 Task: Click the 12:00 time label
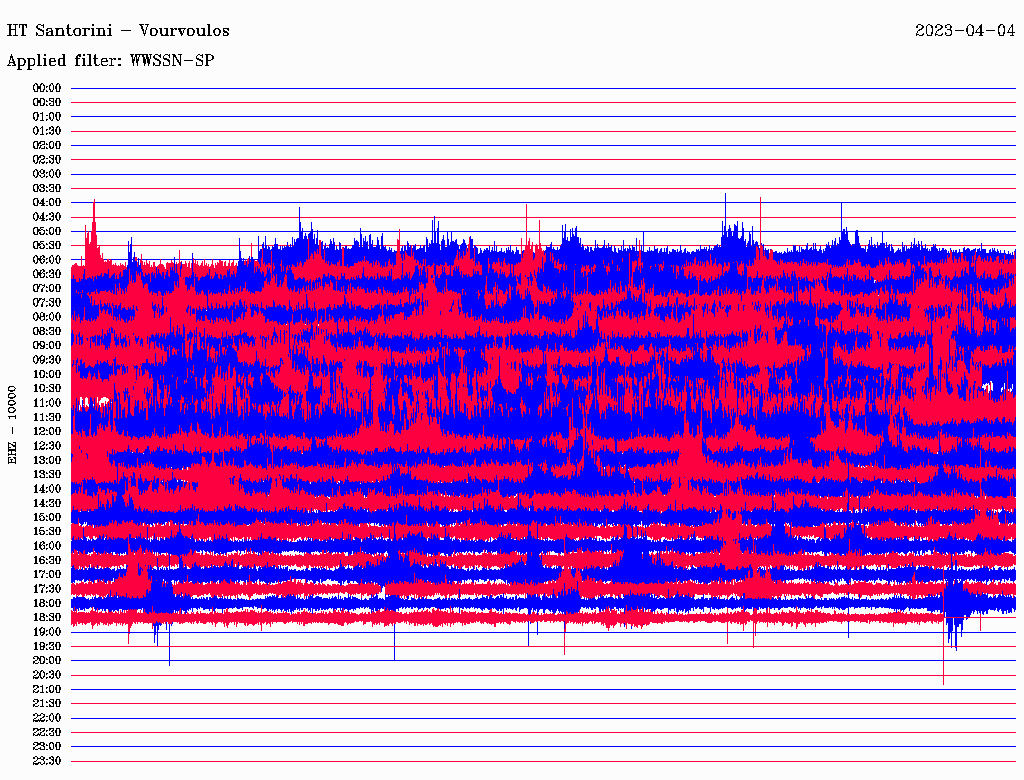(x=47, y=431)
